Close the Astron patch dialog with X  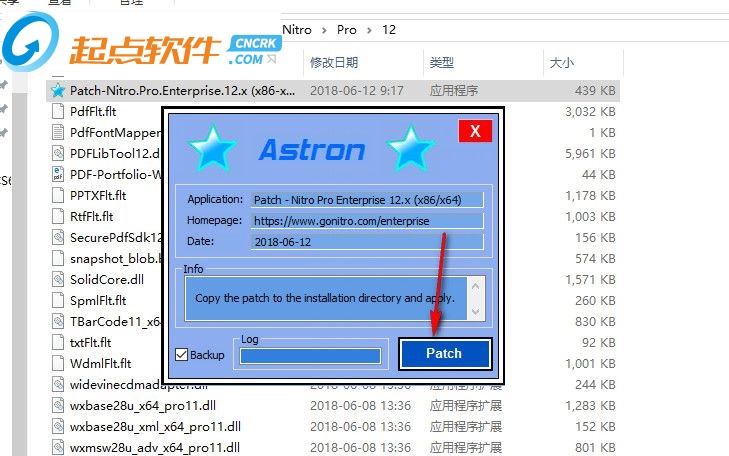475,131
